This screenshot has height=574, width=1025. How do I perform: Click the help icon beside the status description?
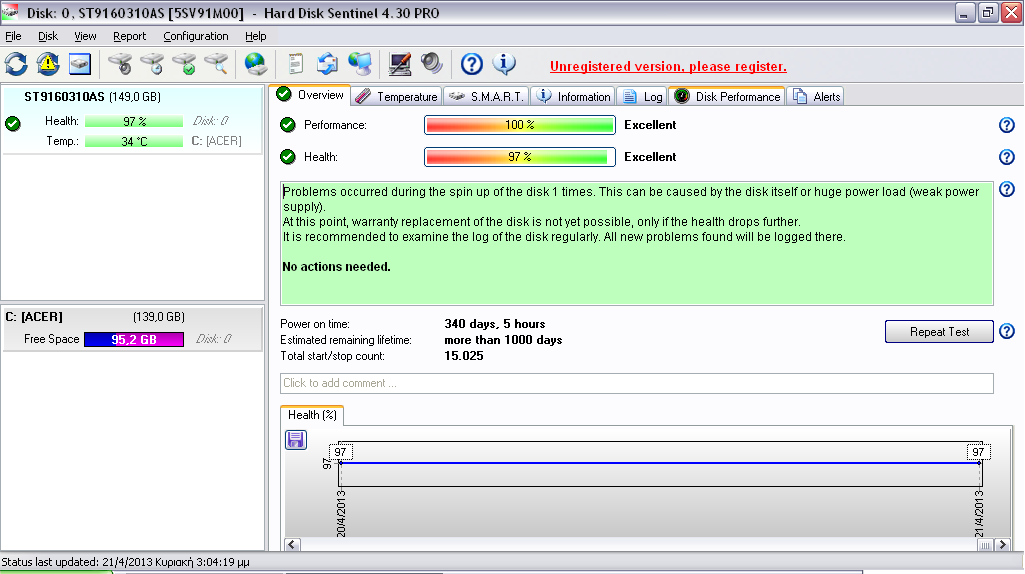click(1007, 190)
